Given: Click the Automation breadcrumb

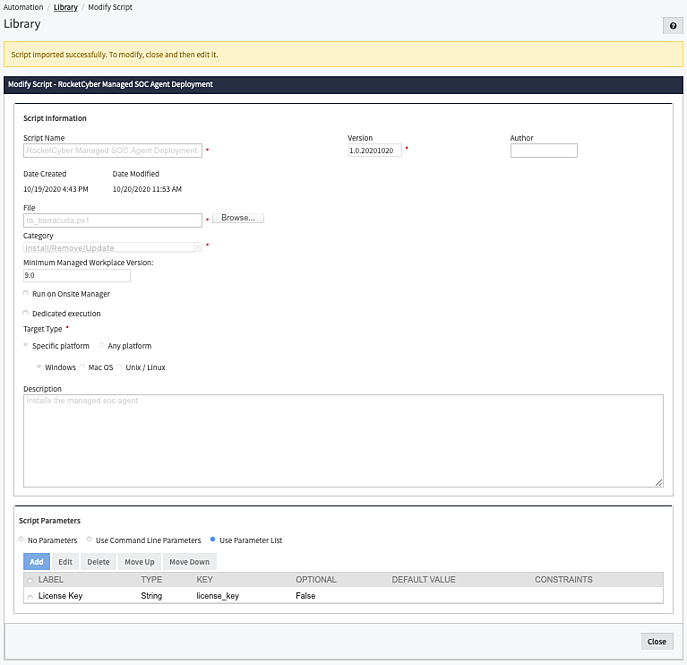Looking at the screenshot, I should 23,7.
